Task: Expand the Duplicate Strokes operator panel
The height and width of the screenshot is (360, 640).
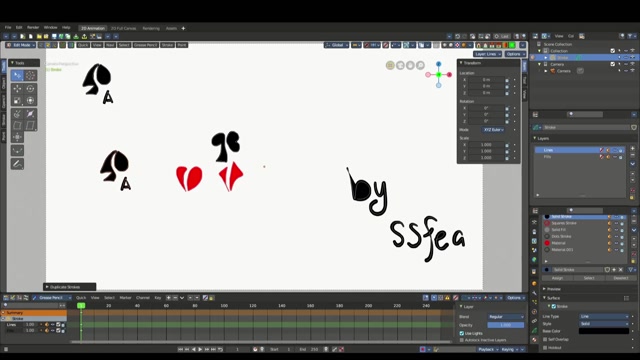Action: (x=70, y=287)
